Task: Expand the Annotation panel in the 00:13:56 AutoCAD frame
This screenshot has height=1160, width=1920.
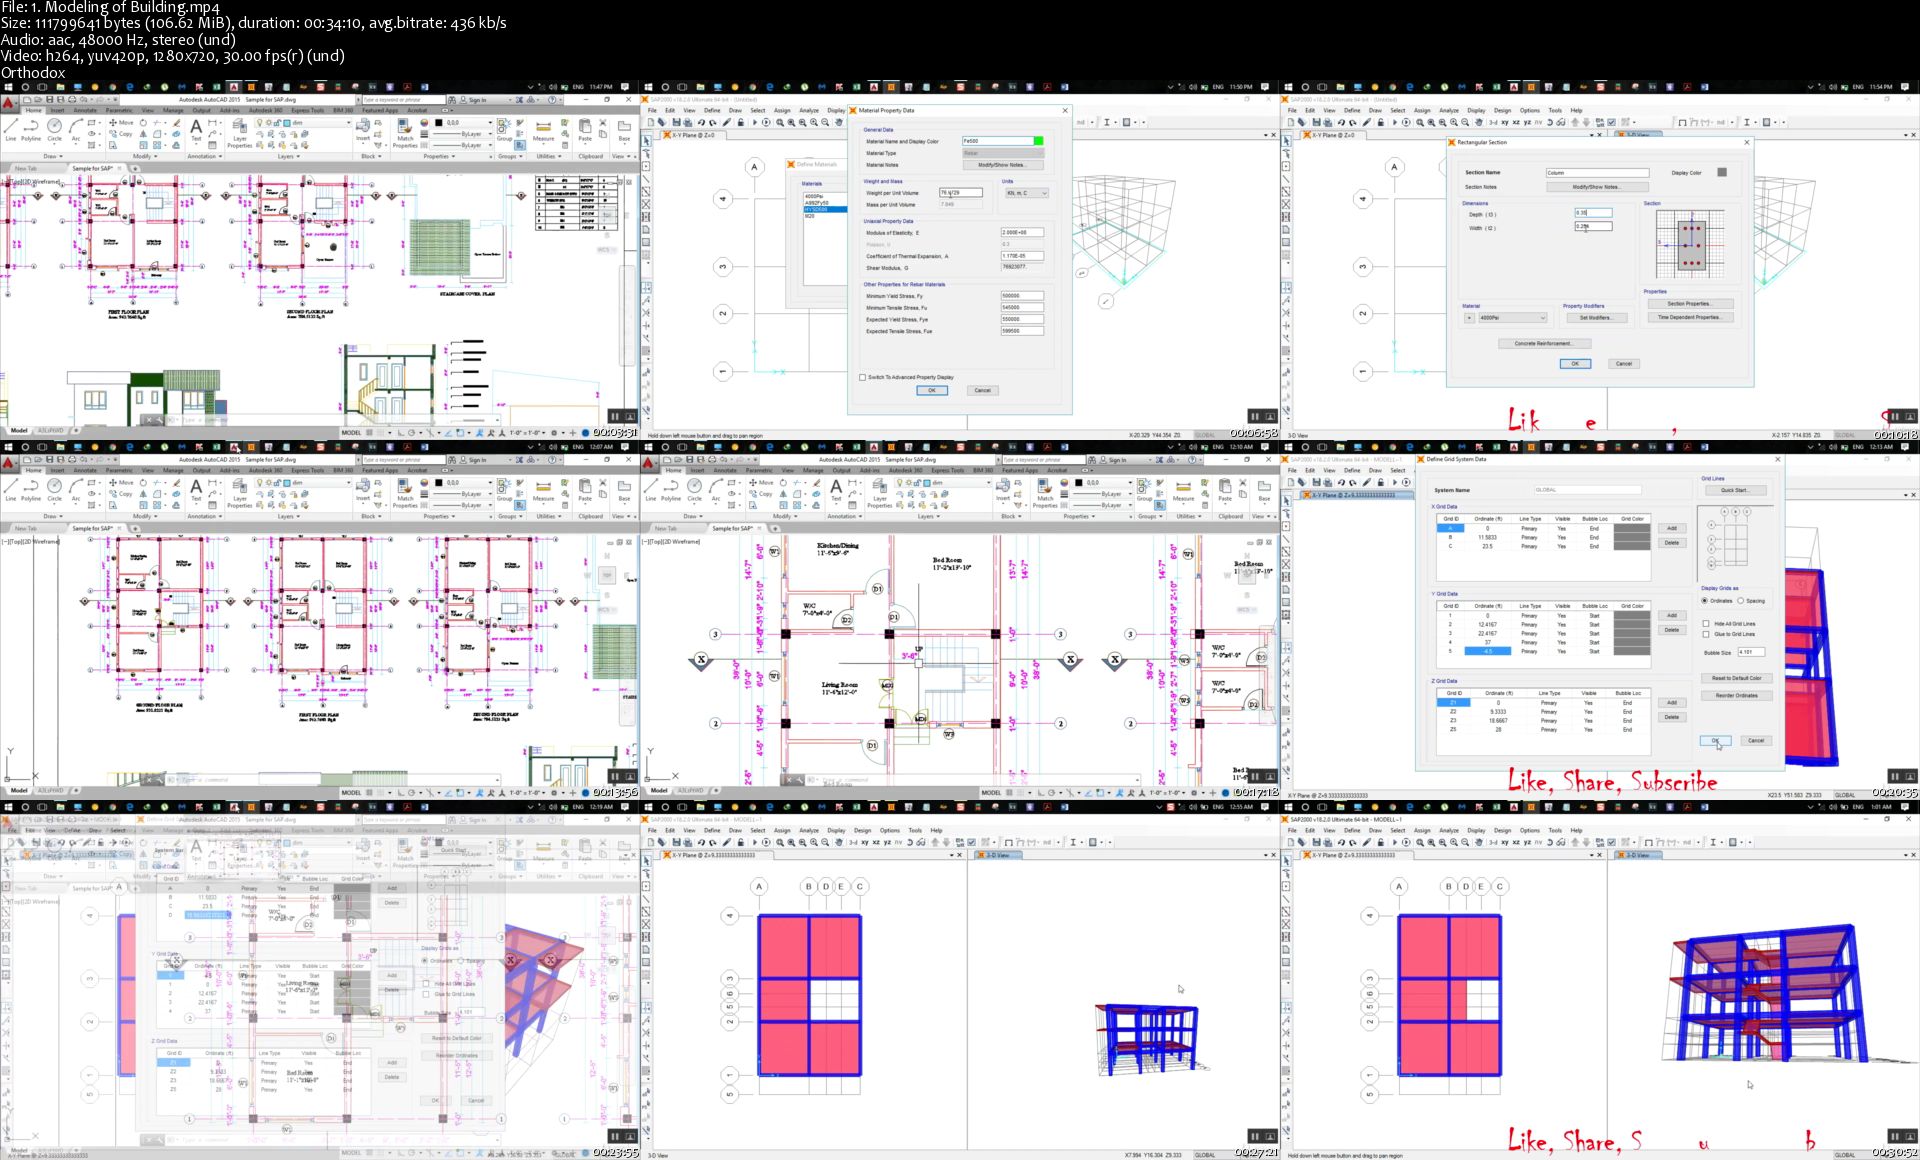Action: [204, 516]
